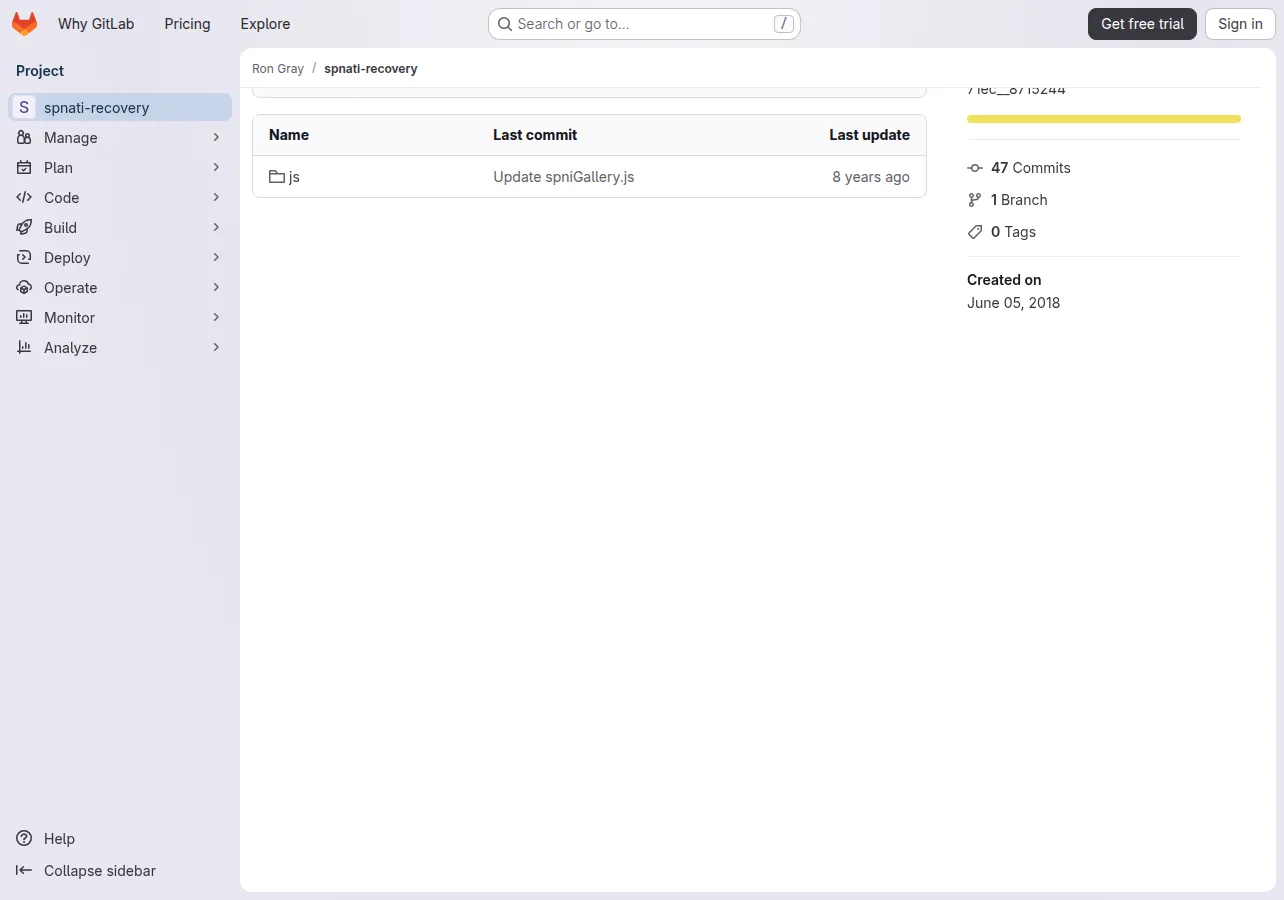The image size is (1284, 900).
Task: Open the Code section label
Action: click(x=61, y=198)
